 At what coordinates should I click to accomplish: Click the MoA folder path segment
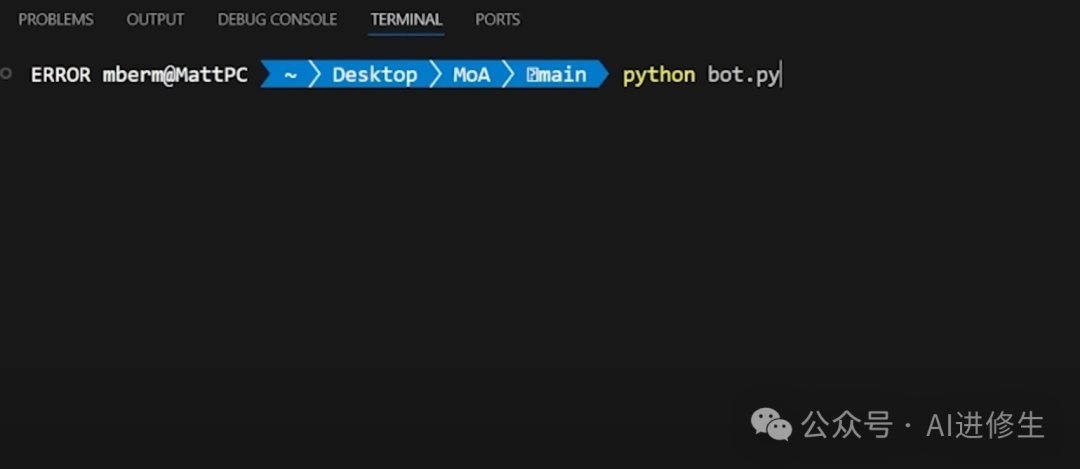point(472,75)
